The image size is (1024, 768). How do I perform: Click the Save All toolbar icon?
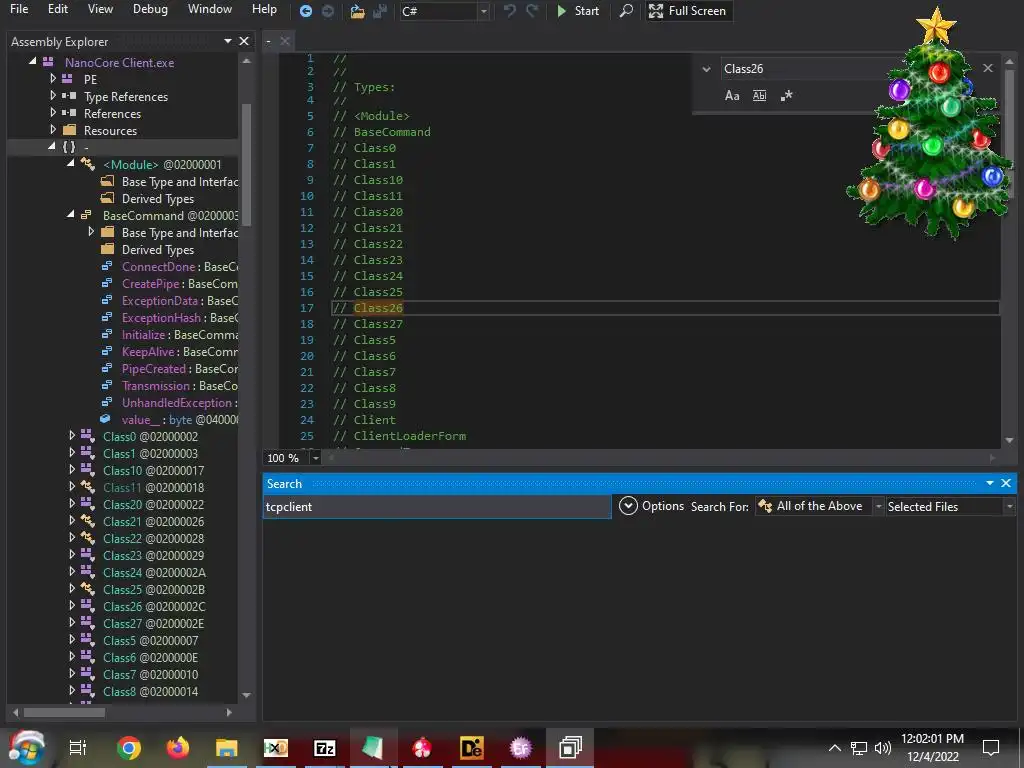coord(379,11)
